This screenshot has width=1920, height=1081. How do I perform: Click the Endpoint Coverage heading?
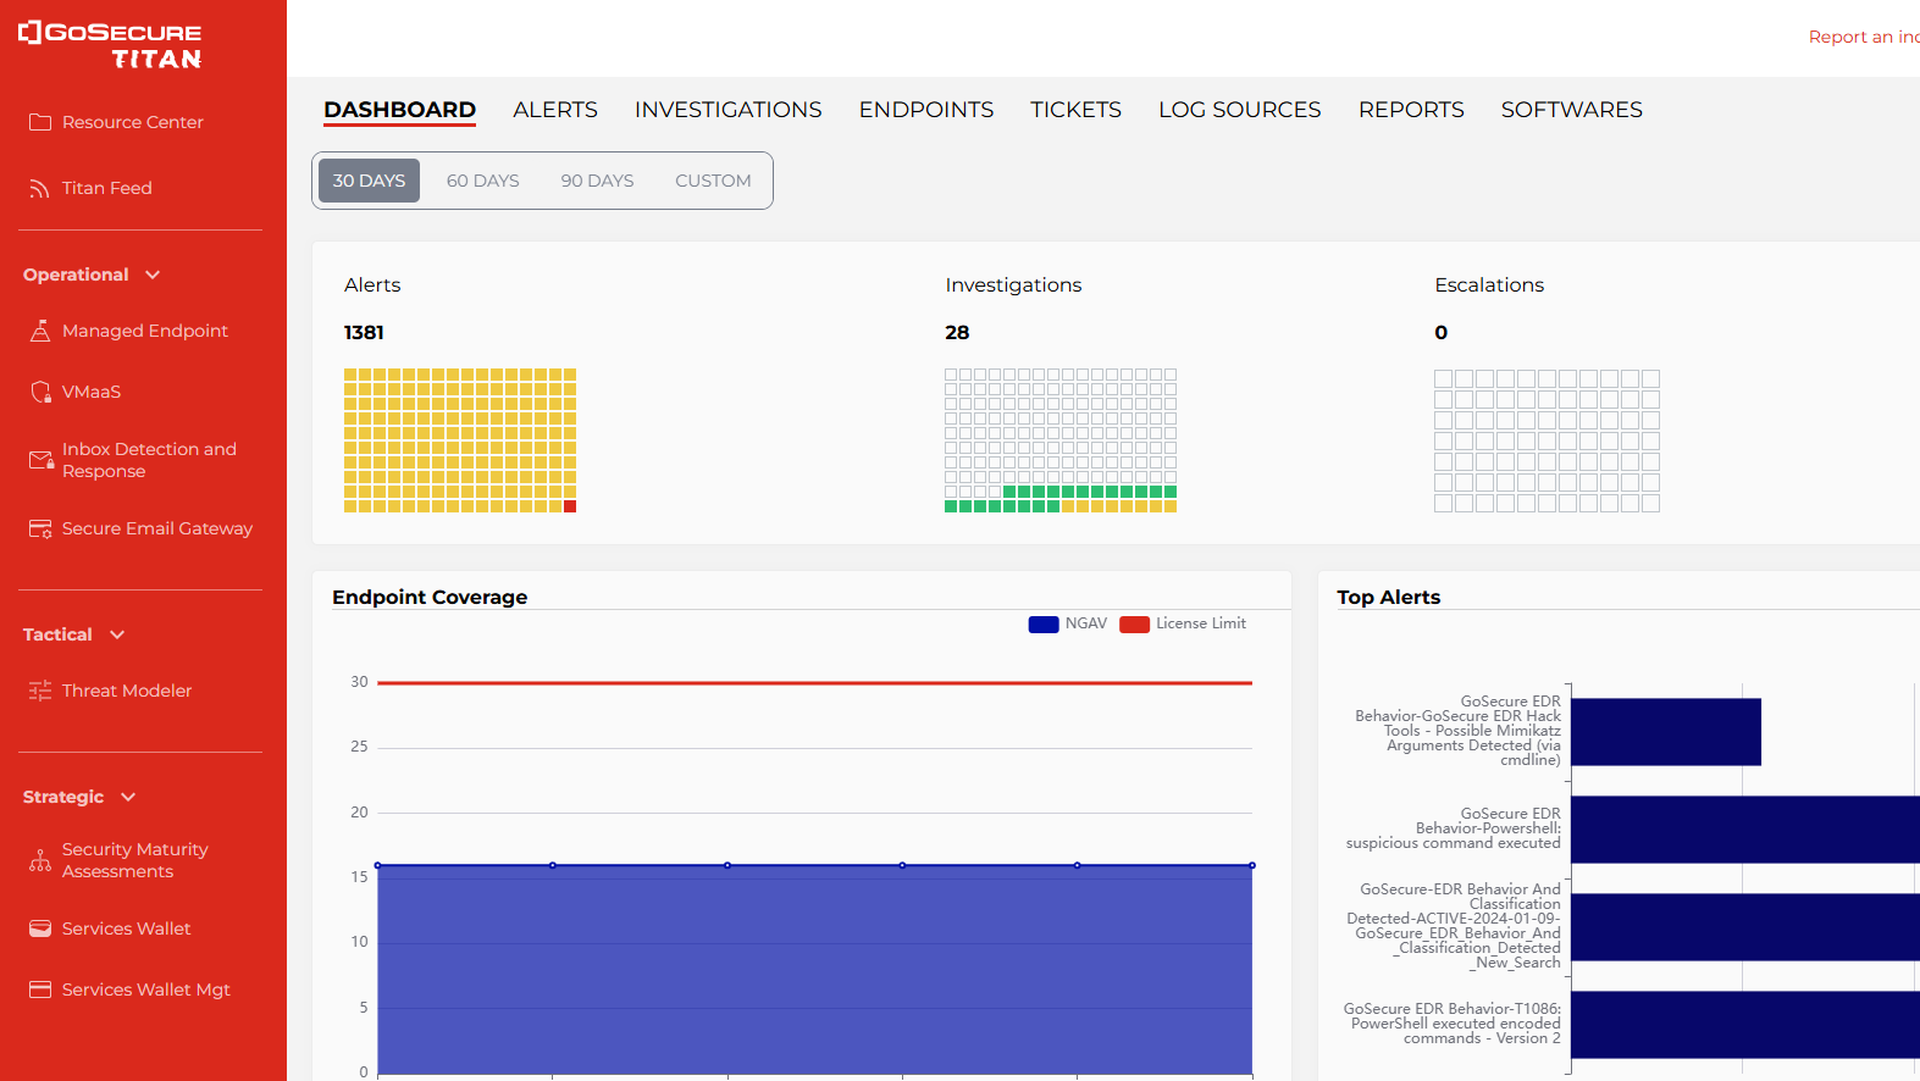[x=430, y=598]
